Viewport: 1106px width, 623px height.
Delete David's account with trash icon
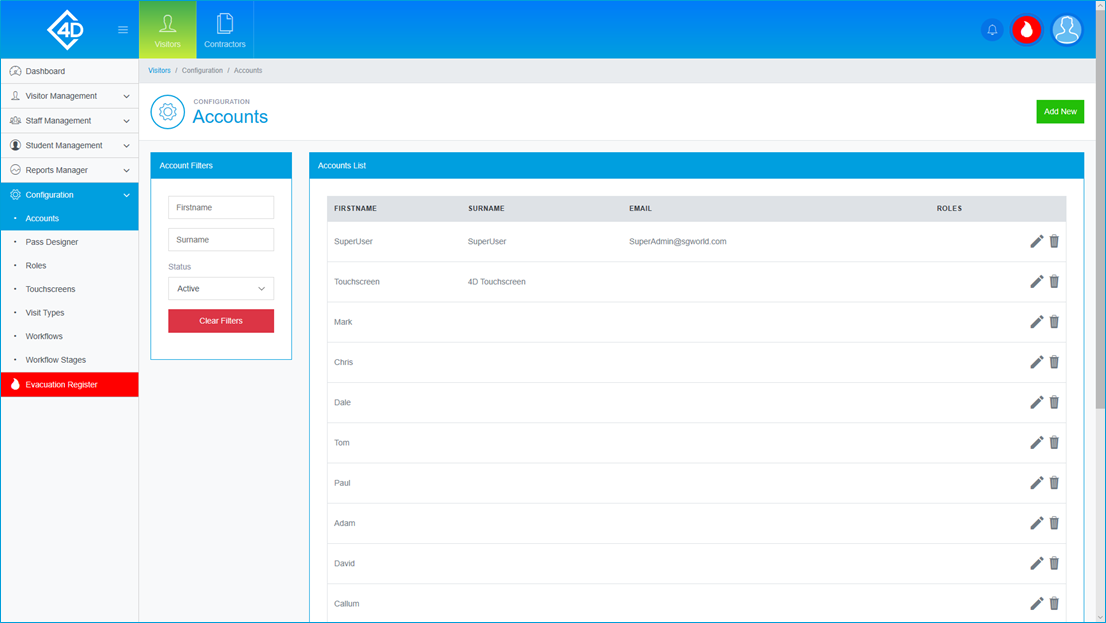[x=1054, y=563]
